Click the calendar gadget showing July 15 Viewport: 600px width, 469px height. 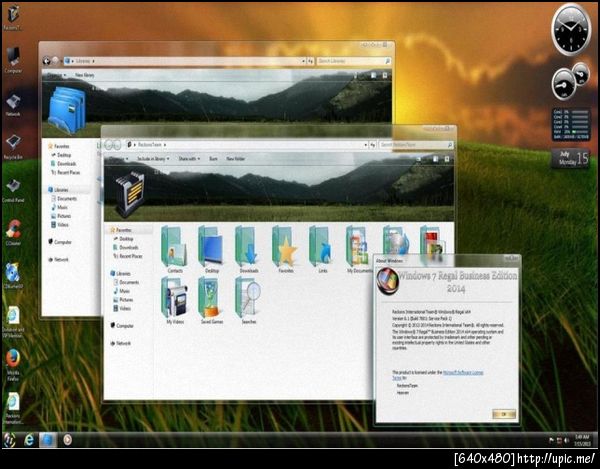(x=570, y=158)
